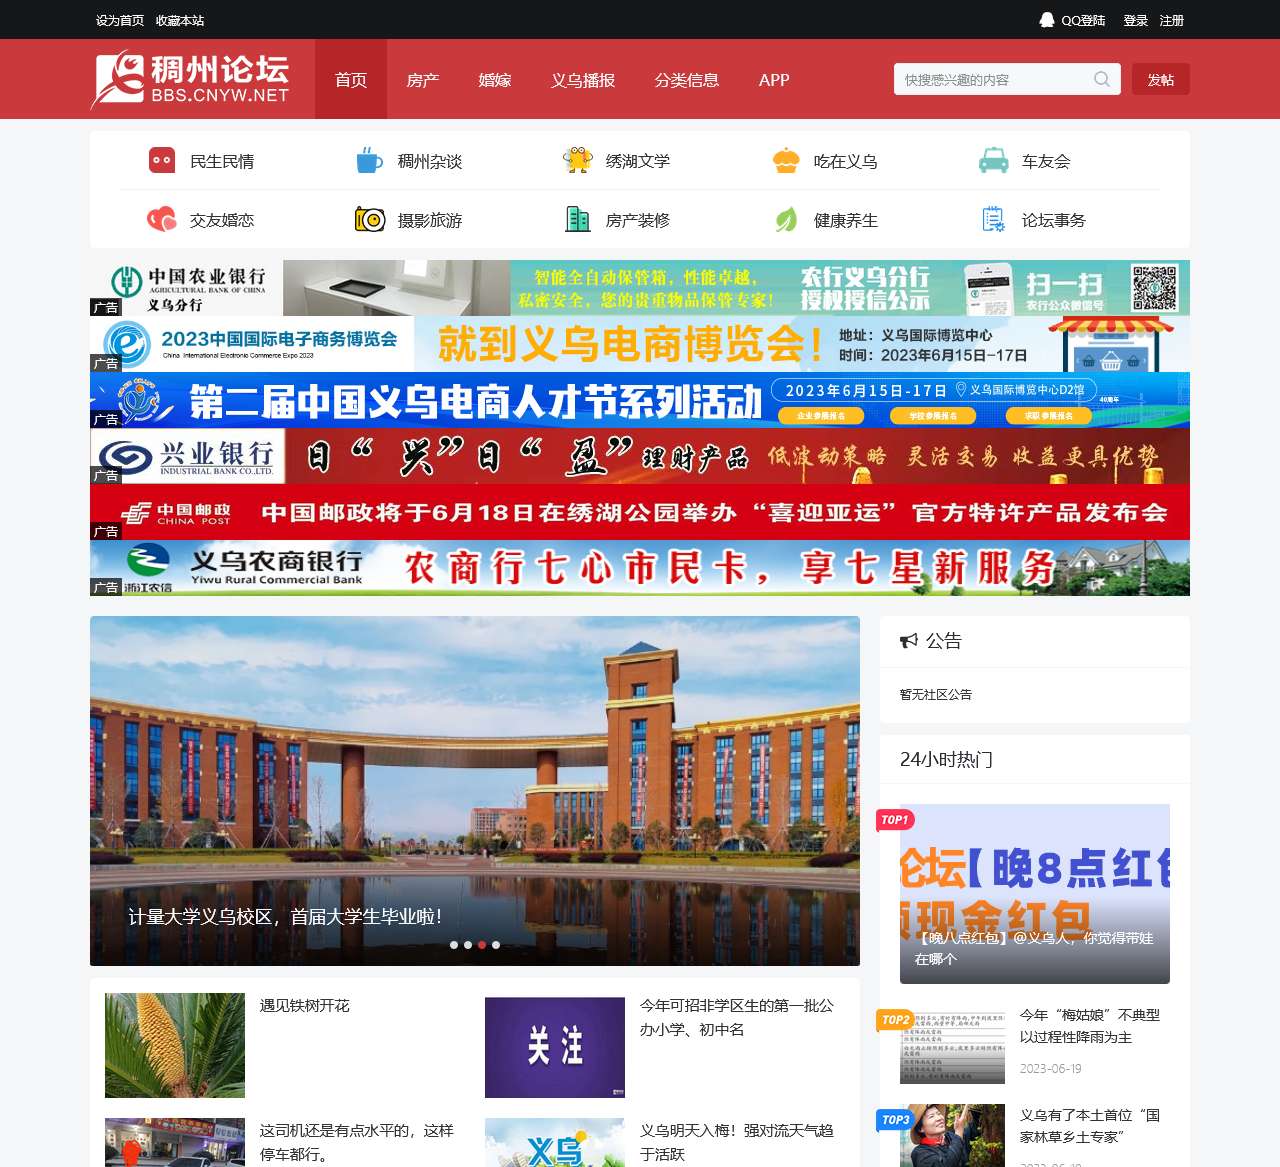
Task: Open the 分类信息 nav tab
Action: 687,80
